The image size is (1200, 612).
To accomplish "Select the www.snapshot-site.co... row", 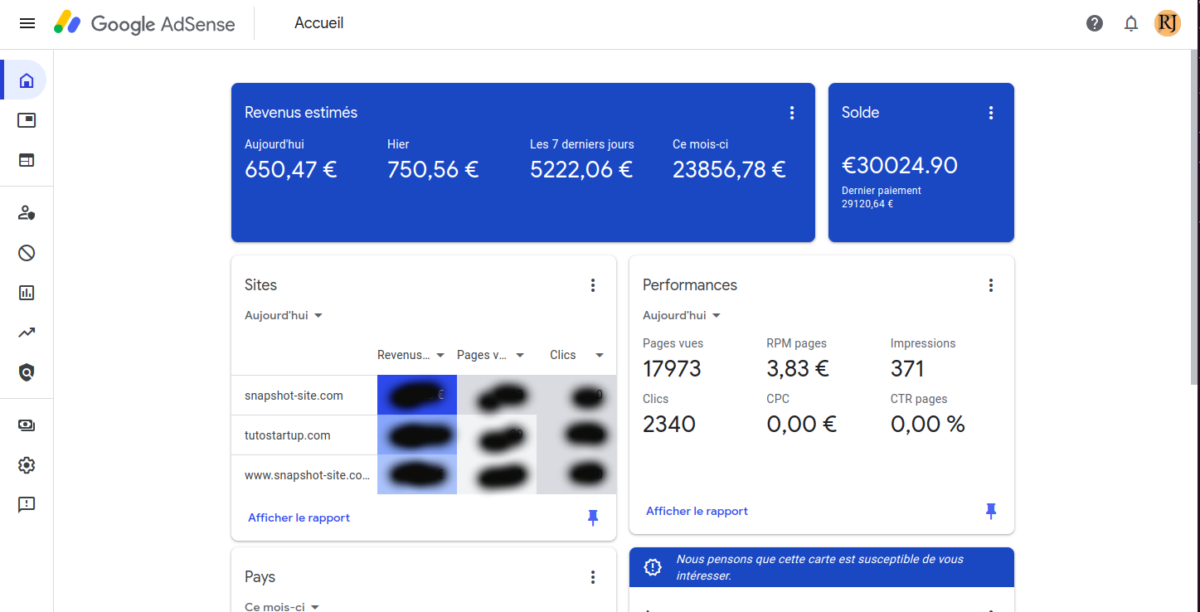I will 424,475.
